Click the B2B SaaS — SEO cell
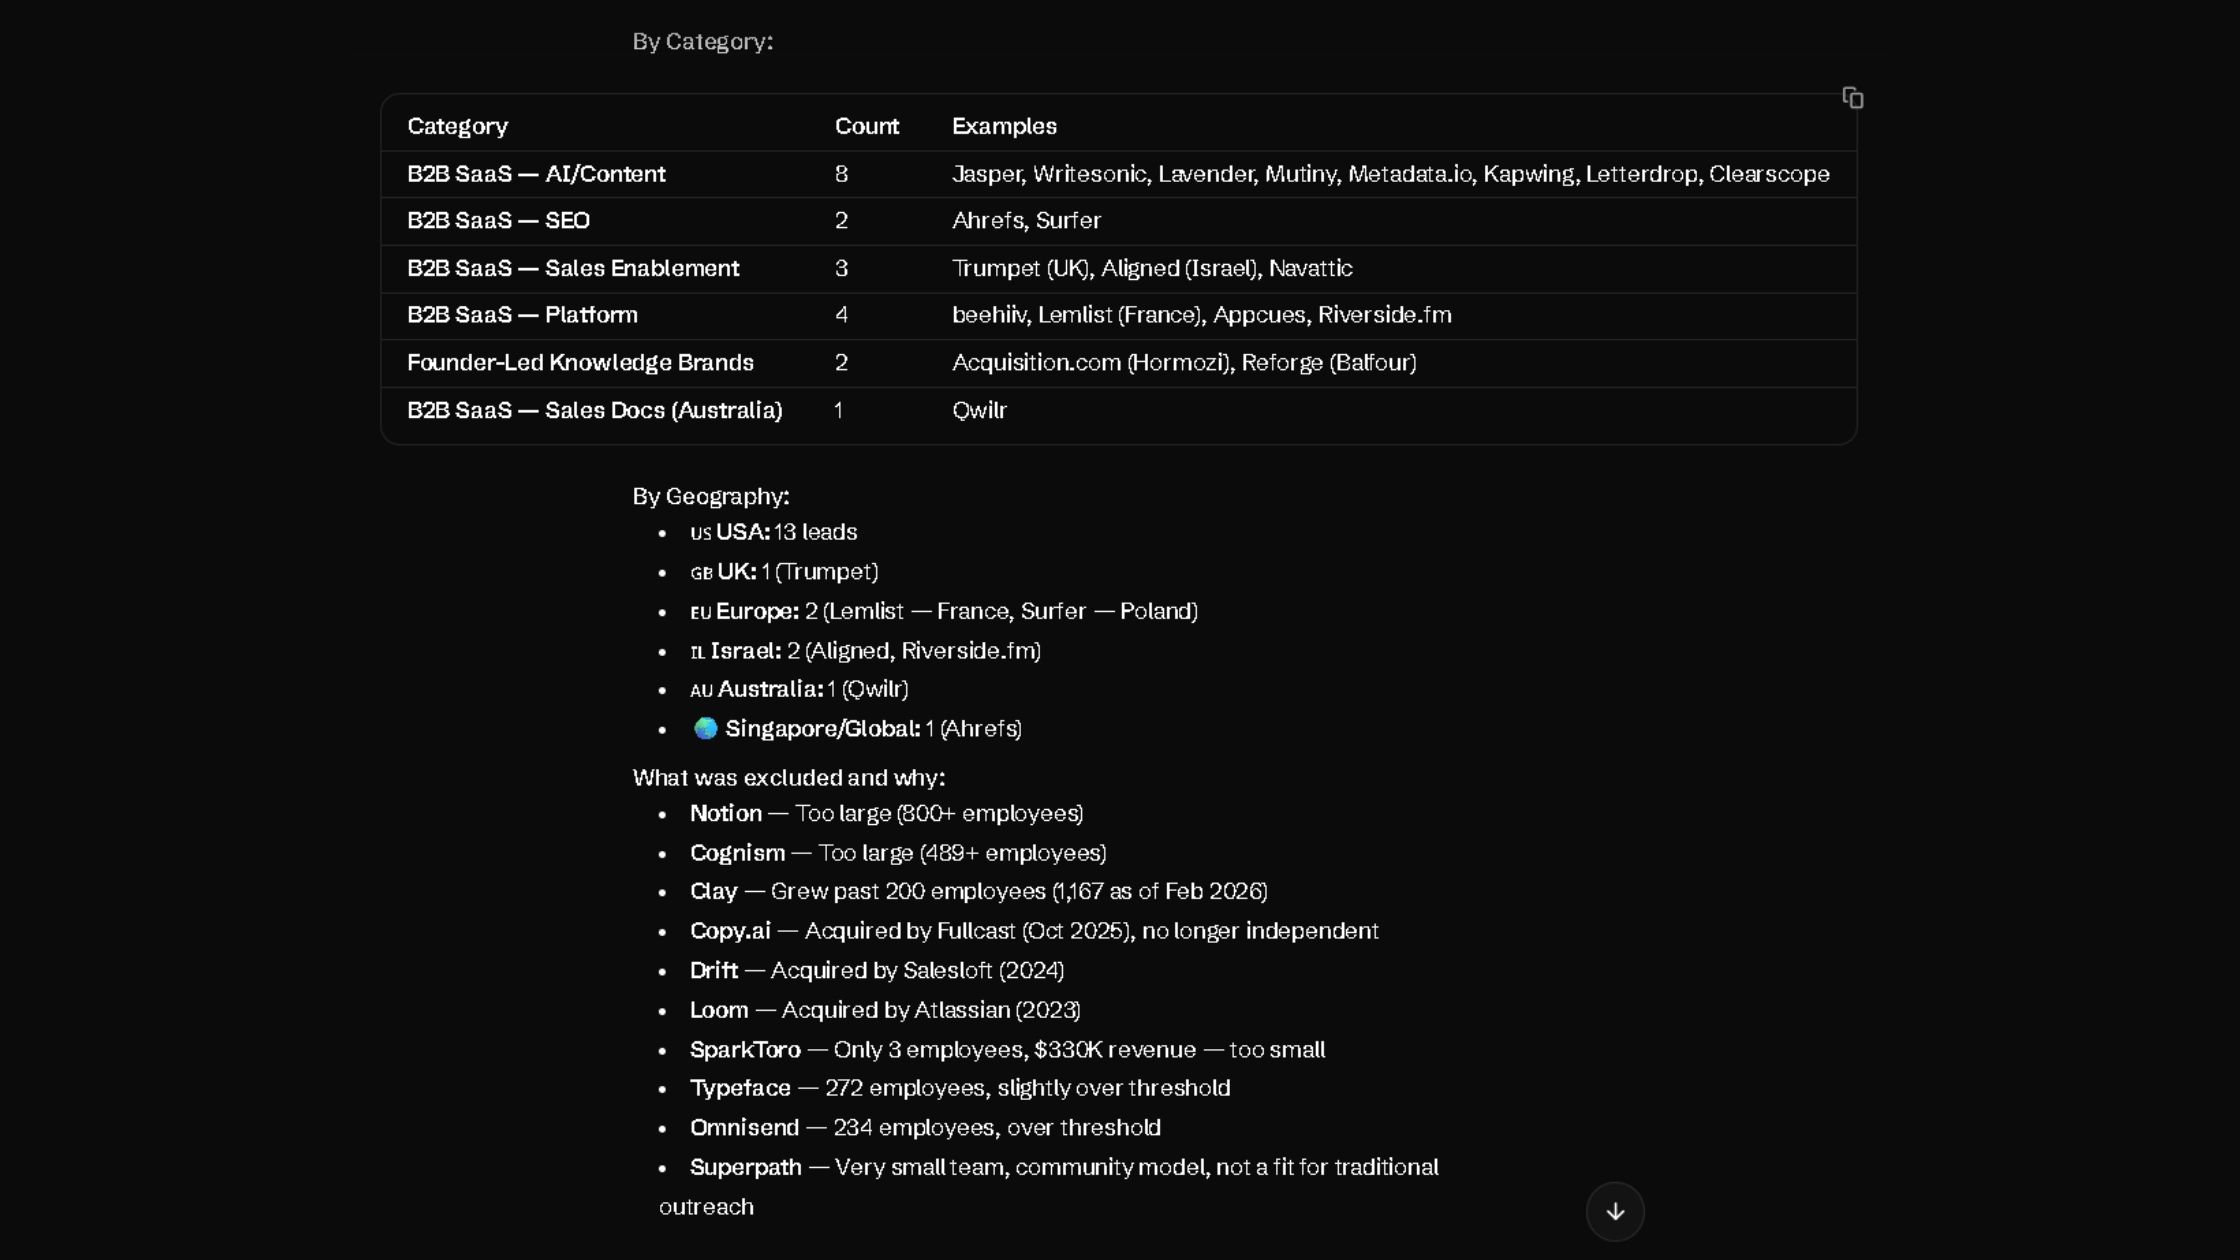This screenshot has width=2240, height=1260. pos(498,221)
